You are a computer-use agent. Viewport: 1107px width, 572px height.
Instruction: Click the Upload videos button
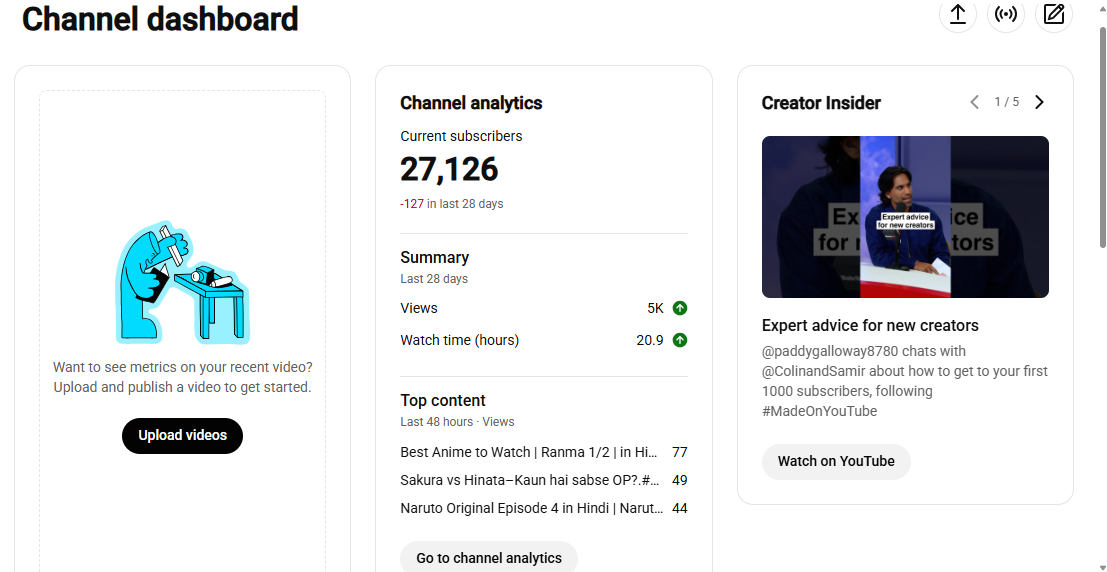pyautogui.click(x=182, y=436)
